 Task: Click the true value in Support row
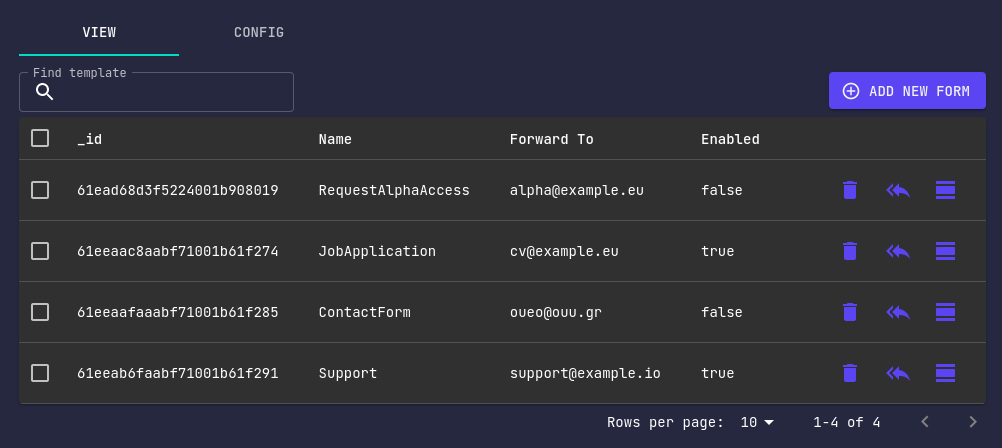click(718, 373)
